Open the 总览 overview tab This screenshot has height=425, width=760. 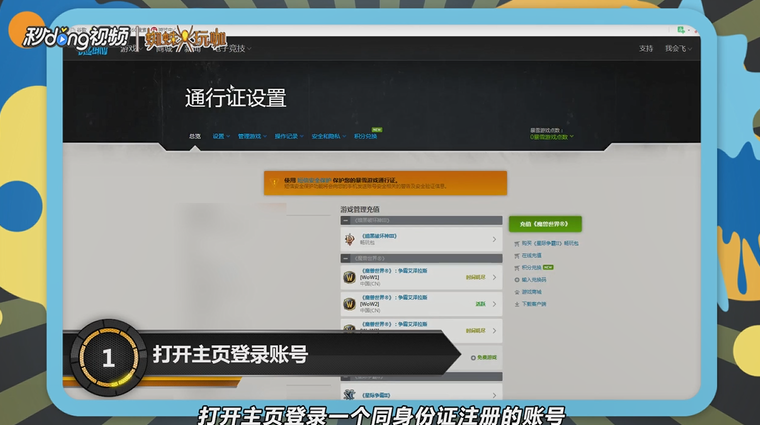[x=195, y=136]
